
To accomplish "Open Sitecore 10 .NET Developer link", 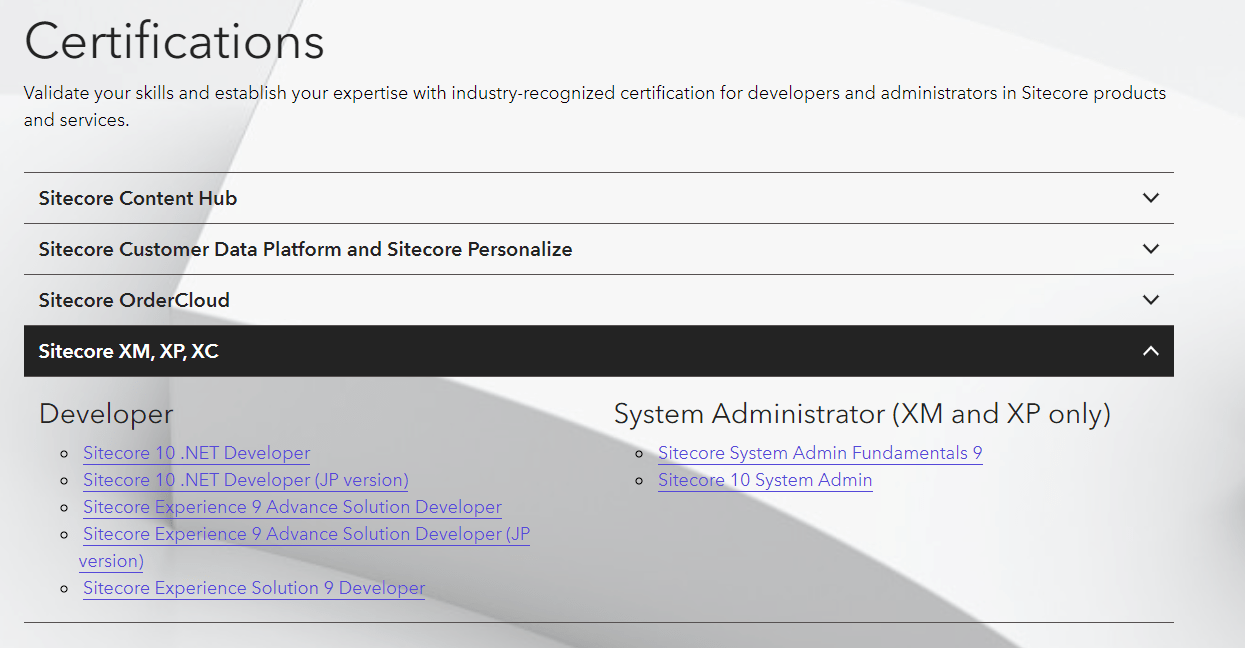I will point(197,453).
